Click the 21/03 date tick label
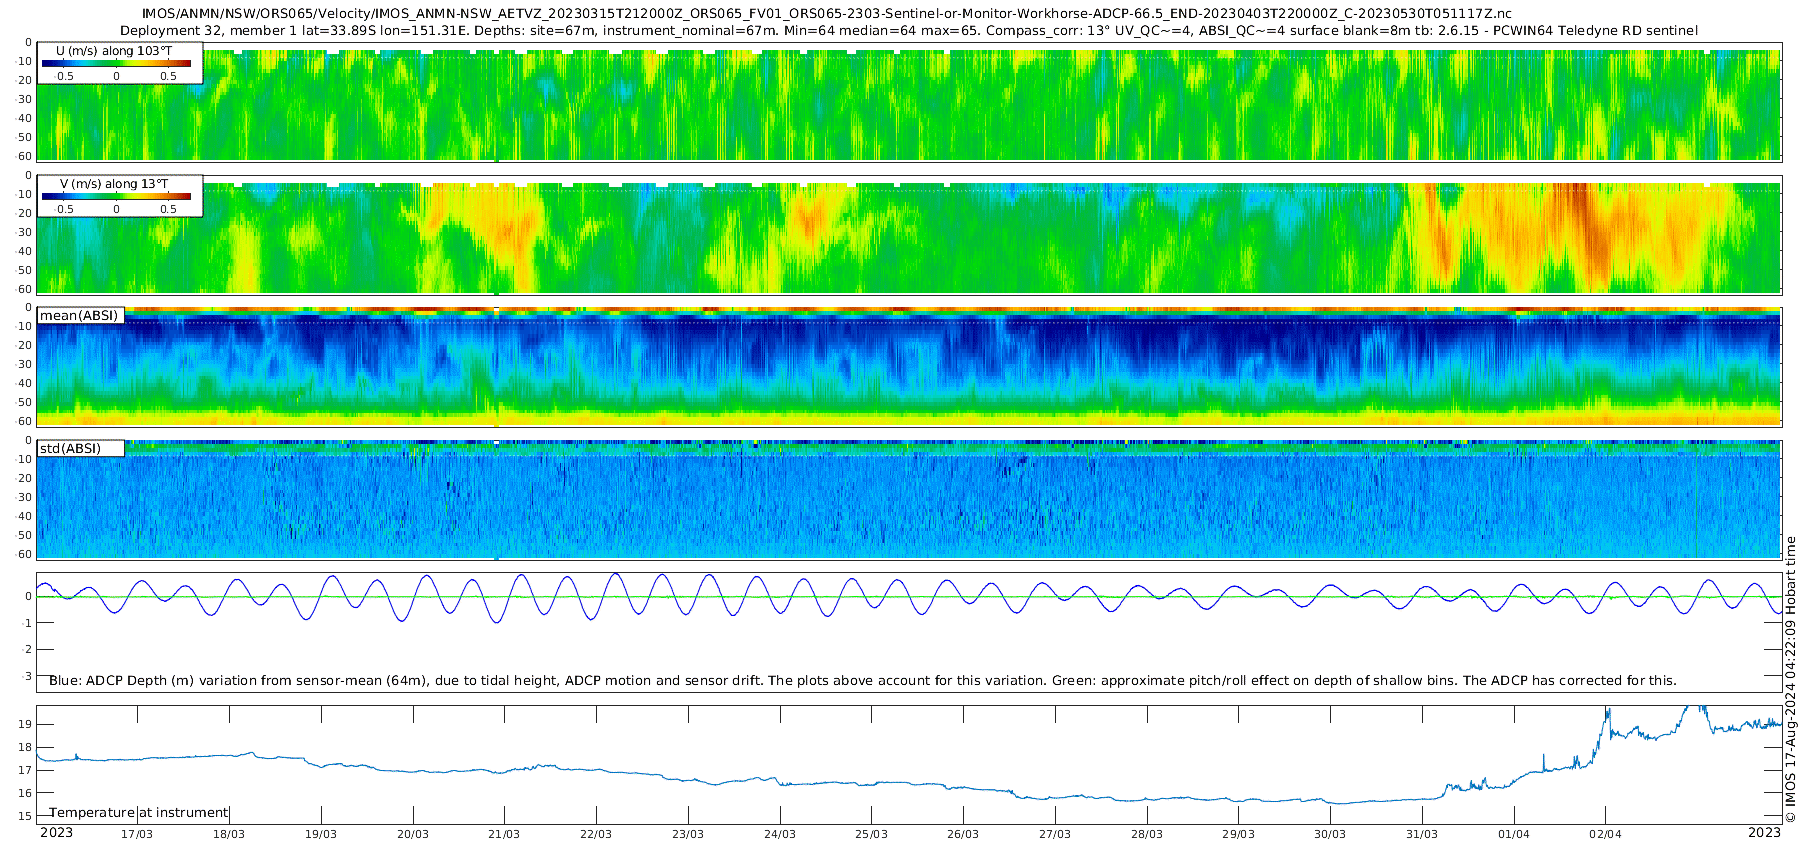1800x850 pixels. pos(504,834)
